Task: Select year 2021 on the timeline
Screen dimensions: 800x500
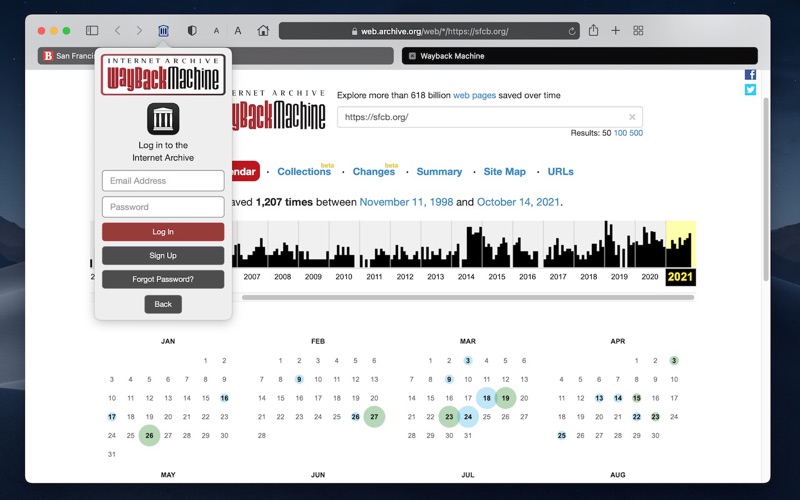Action: point(681,277)
